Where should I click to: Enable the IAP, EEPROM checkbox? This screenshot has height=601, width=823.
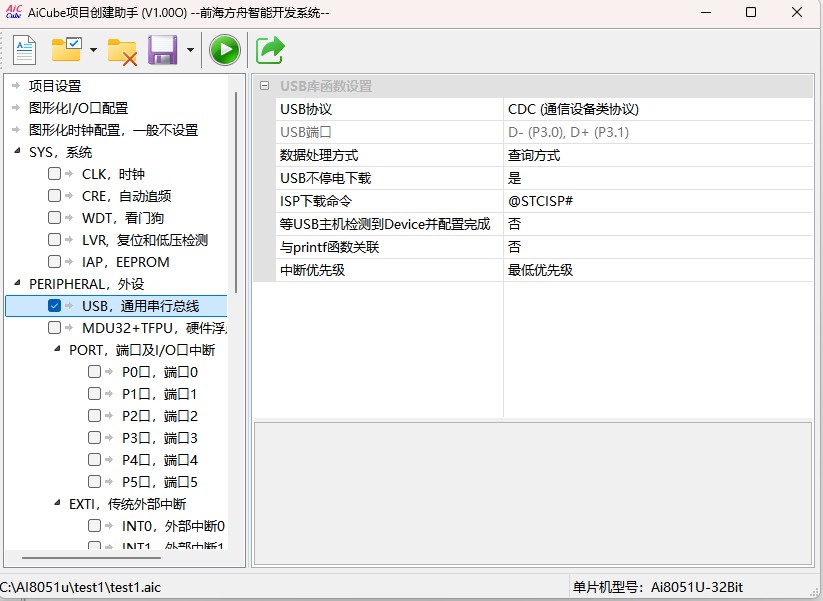coord(54,261)
